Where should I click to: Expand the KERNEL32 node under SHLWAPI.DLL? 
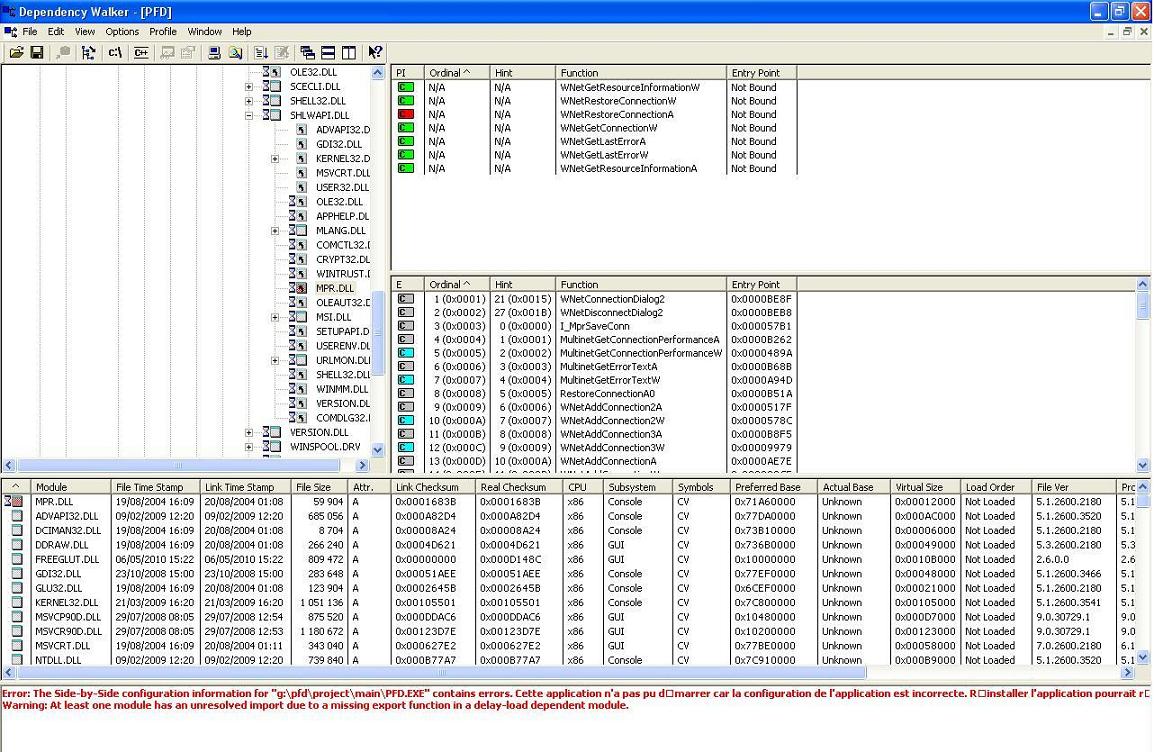pyautogui.click(x=275, y=159)
